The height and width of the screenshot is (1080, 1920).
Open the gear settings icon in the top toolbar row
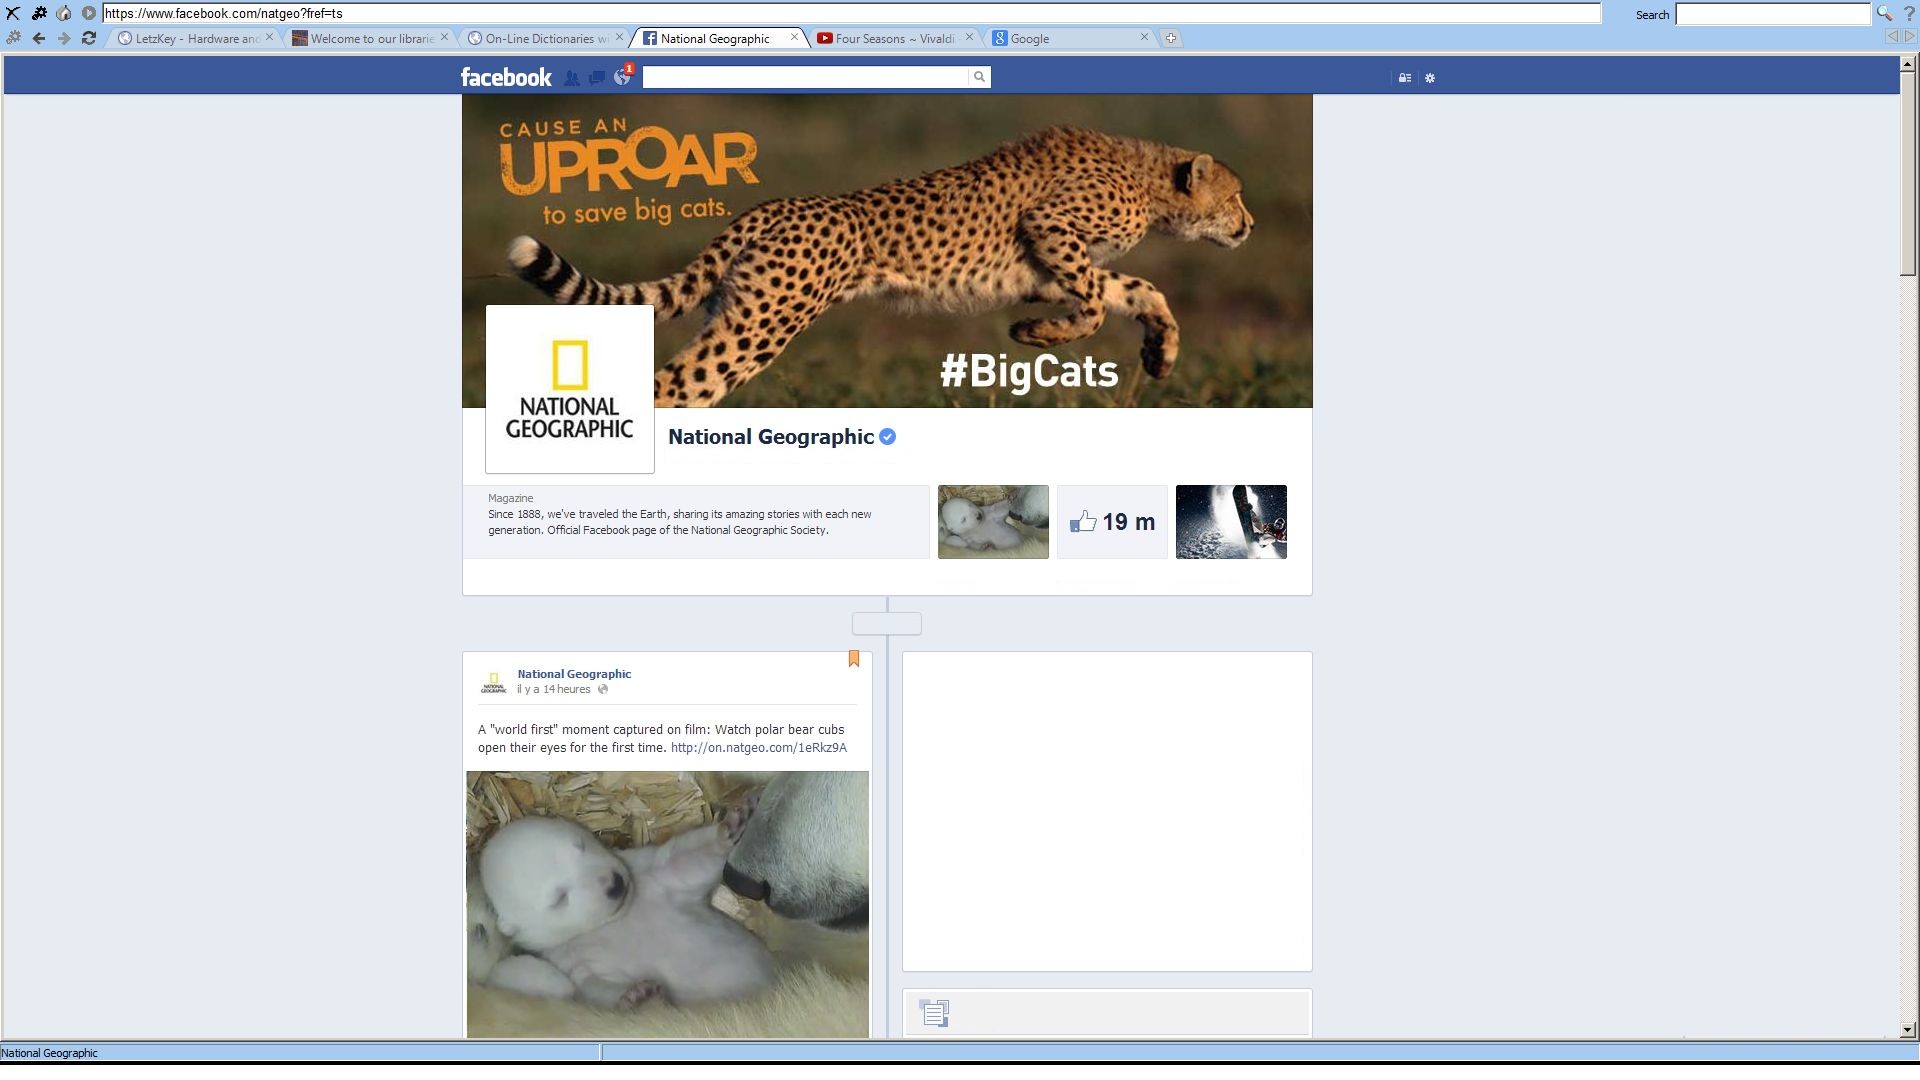tap(39, 13)
